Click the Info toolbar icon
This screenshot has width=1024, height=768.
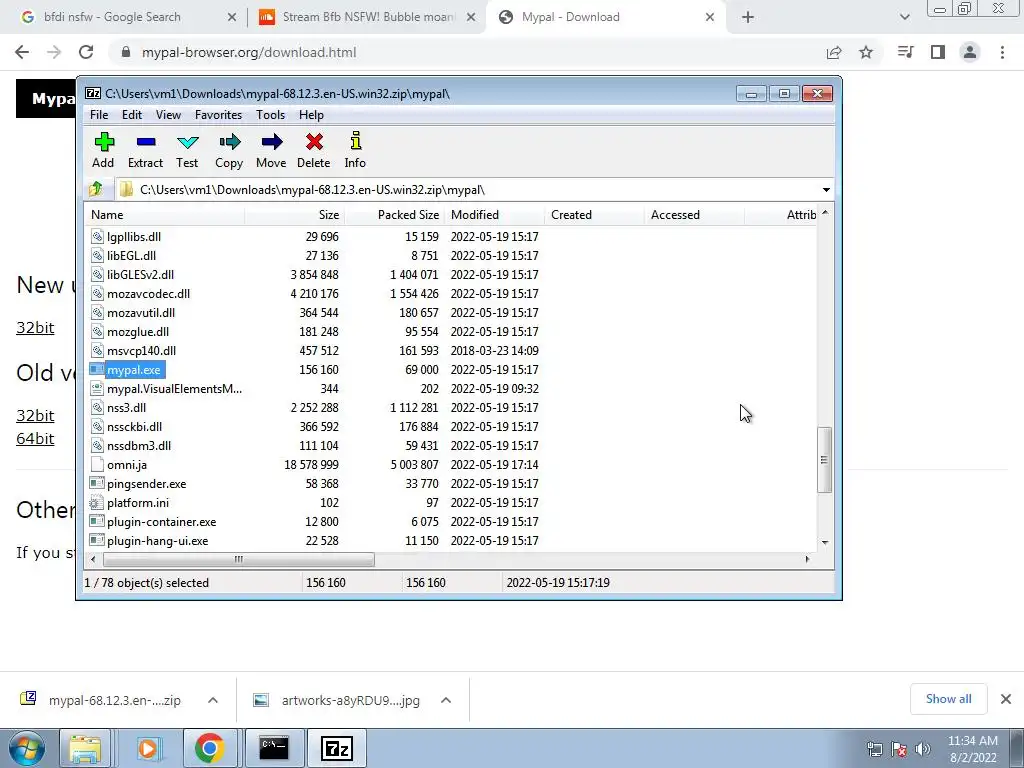(x=355, y=150)
